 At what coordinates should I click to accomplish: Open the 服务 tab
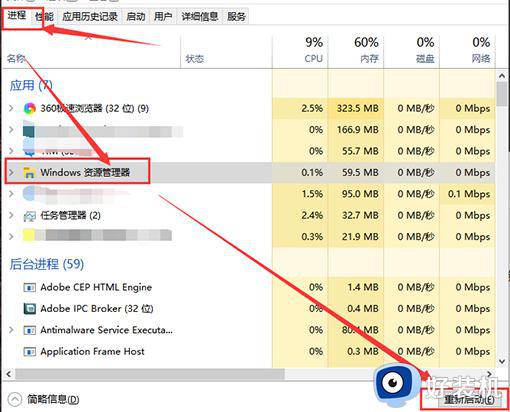tap(236, 16)
